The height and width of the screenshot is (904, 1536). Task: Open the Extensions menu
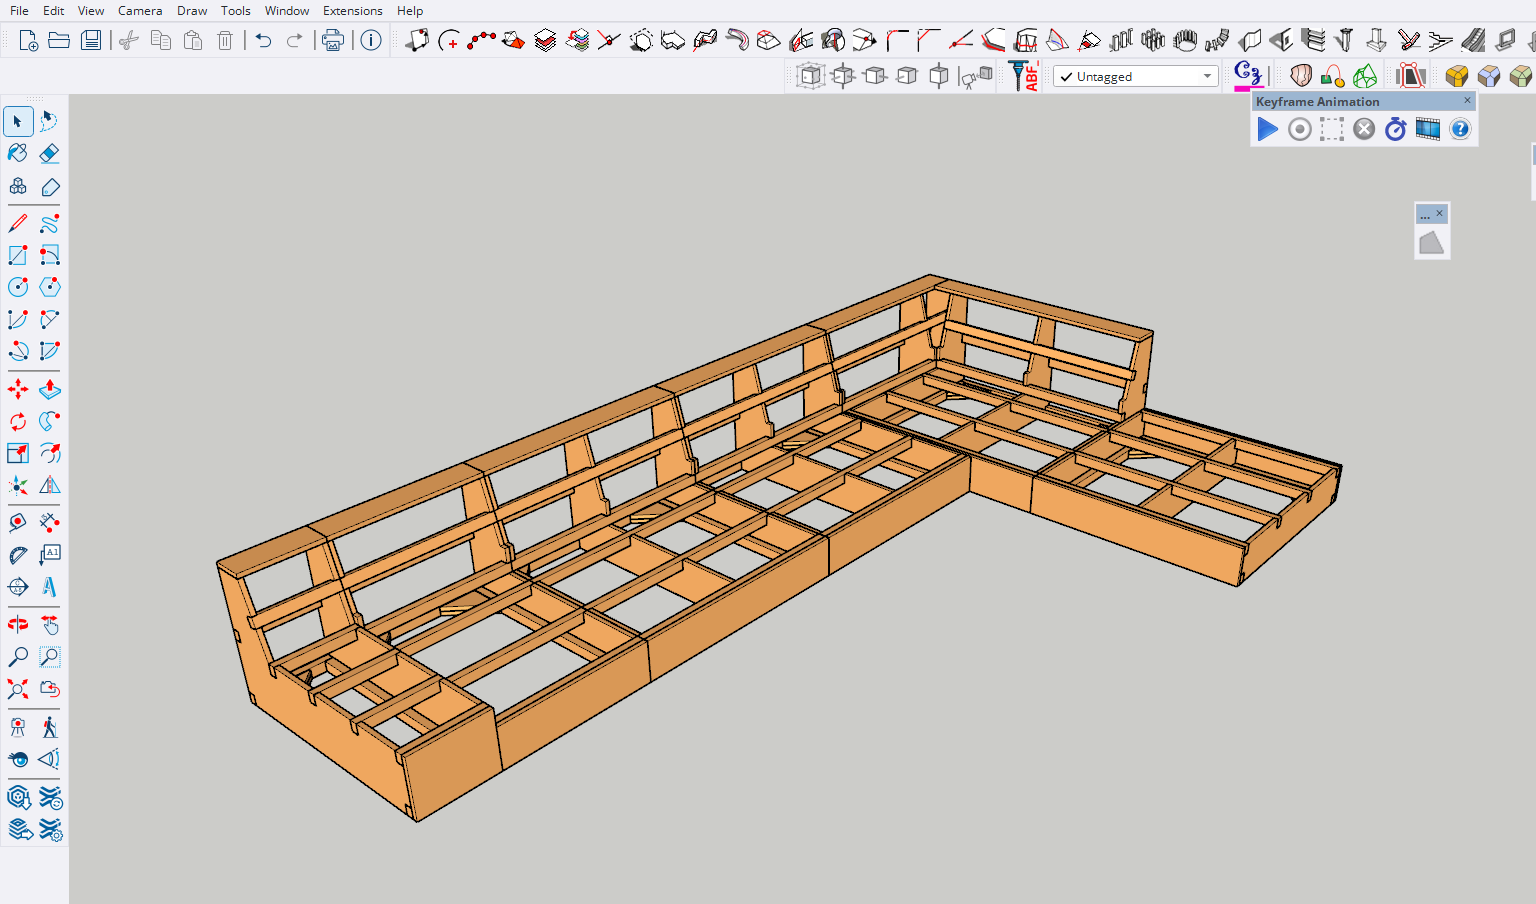(x=352, y=11)
